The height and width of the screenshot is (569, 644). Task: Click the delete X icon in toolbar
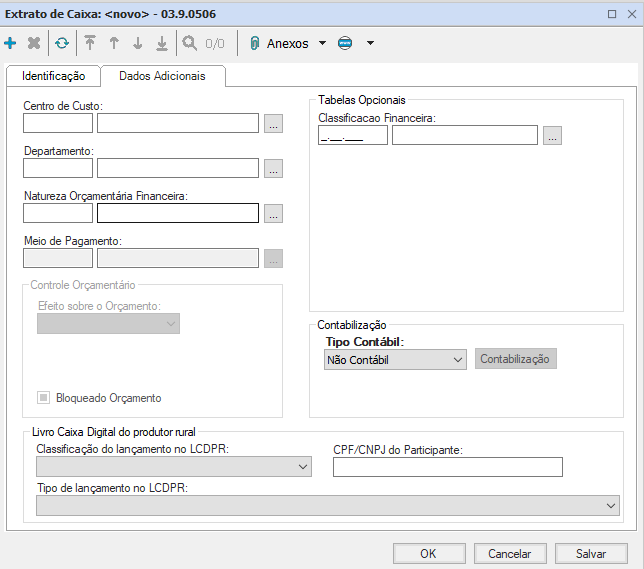(x=33, y=43)
